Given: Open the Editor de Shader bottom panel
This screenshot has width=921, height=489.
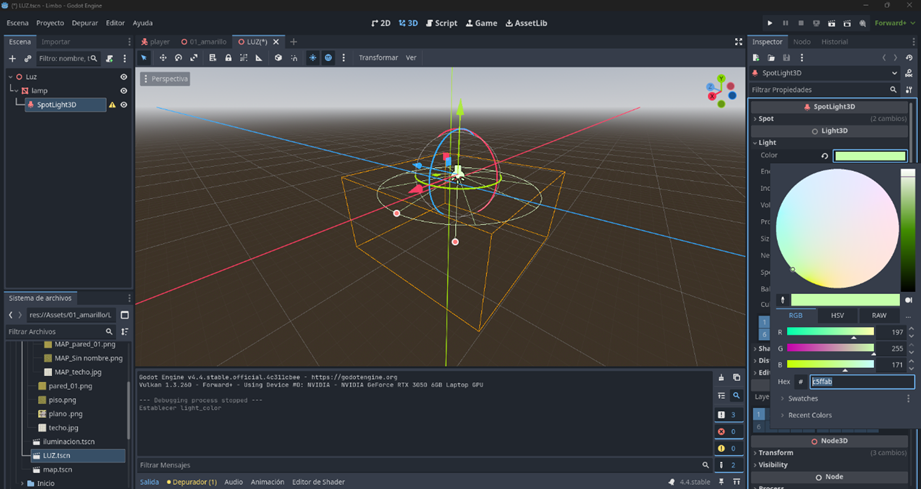Looking at the screenshot, I should click(319, 482).
